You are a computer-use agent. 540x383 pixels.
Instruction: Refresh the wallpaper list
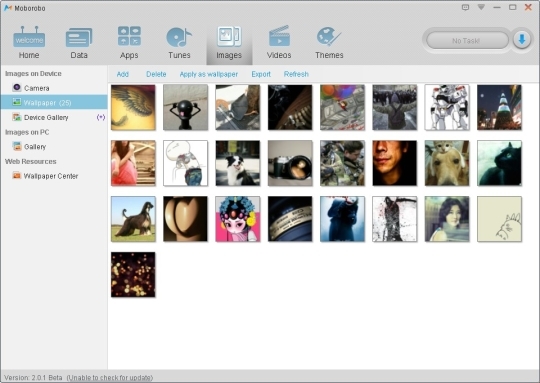(x=296, y=74)
